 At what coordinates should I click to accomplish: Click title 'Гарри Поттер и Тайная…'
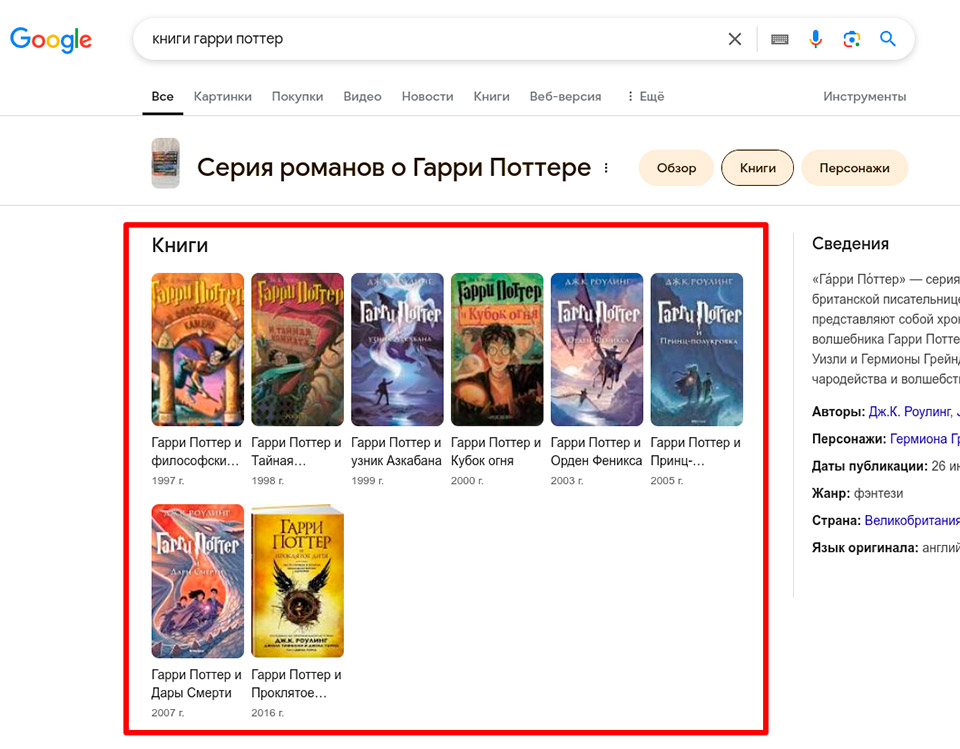click(x=296, y=451)
